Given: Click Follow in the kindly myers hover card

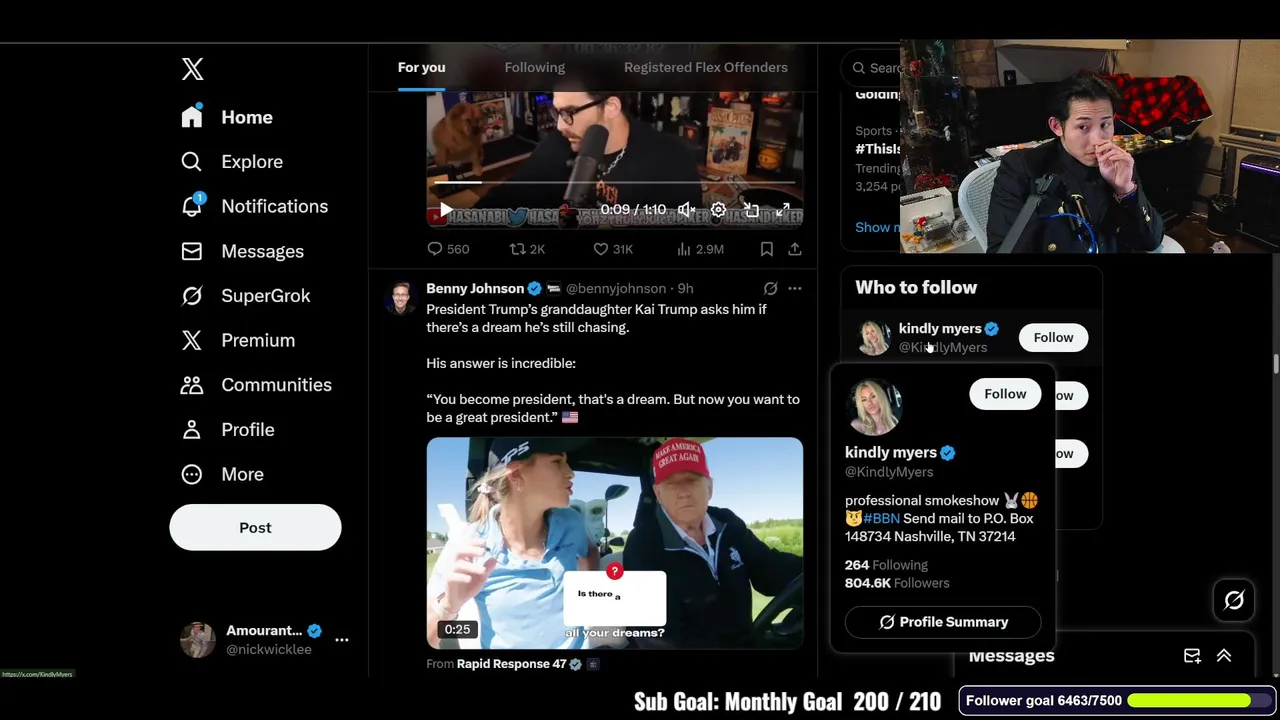Looking at the screenshot, I should click(1005, 394).
